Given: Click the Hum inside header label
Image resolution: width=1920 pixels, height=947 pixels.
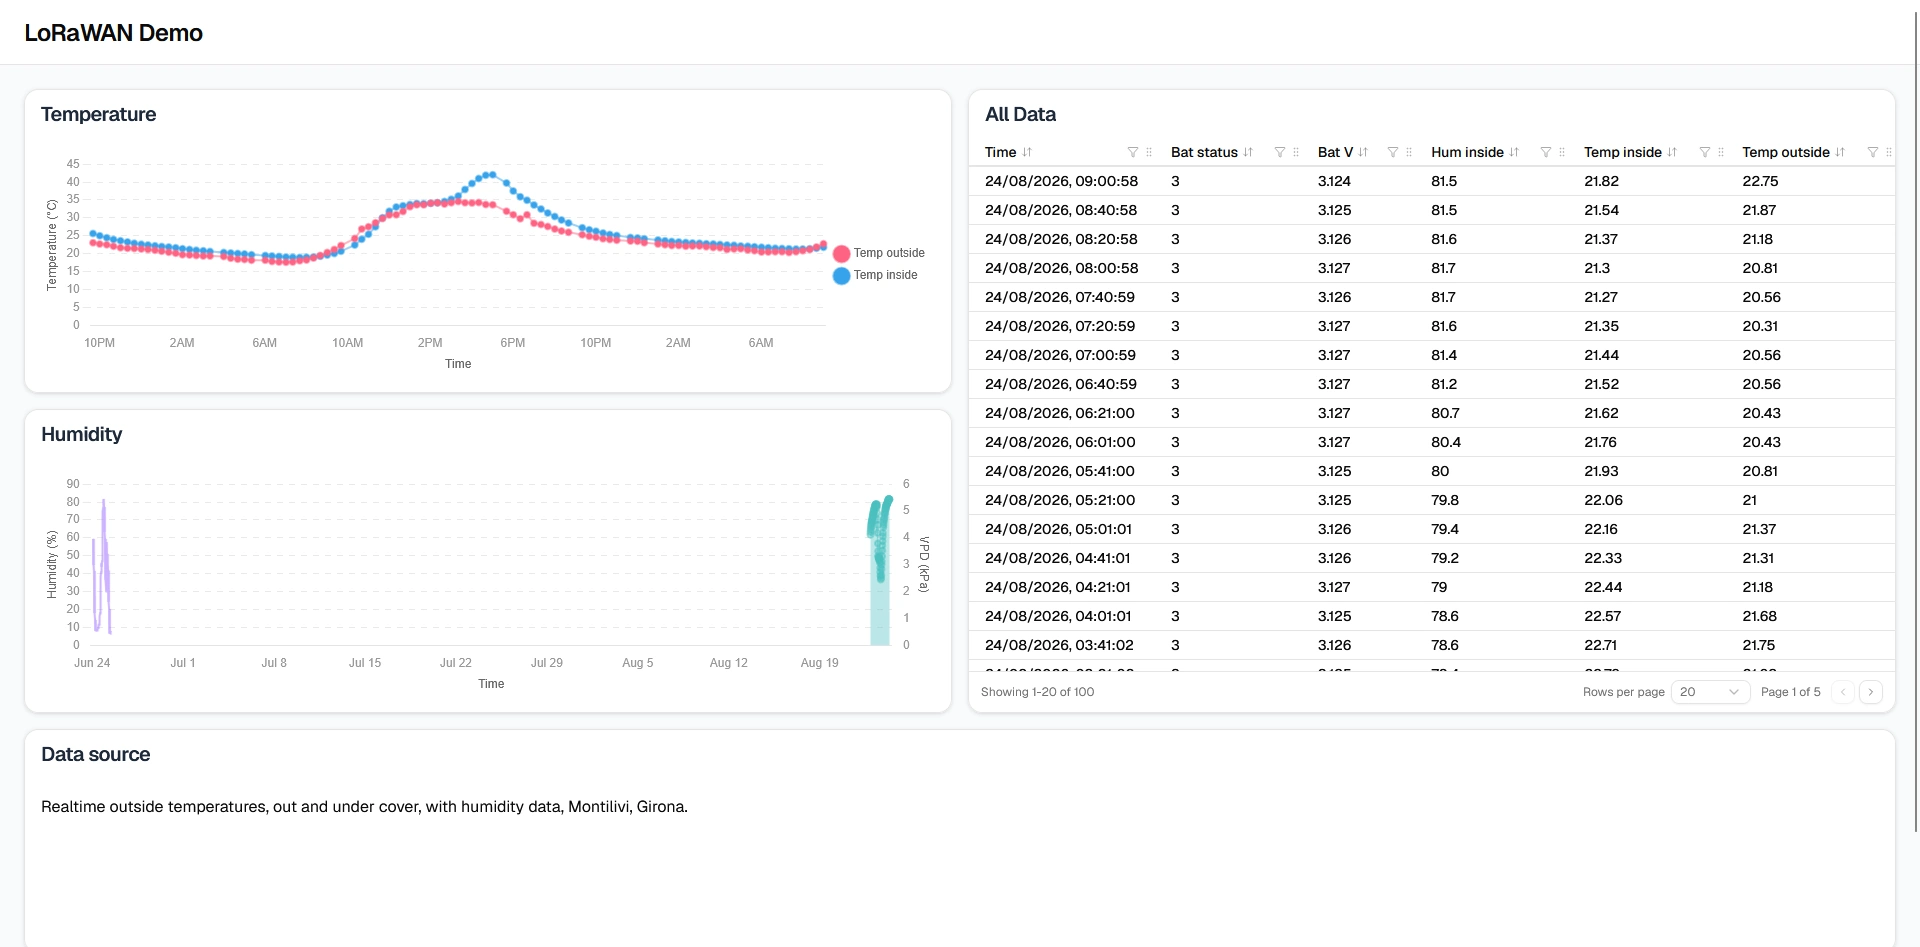Looking at the screenshot, I should pyautogui.click(x=1467, y=152).
